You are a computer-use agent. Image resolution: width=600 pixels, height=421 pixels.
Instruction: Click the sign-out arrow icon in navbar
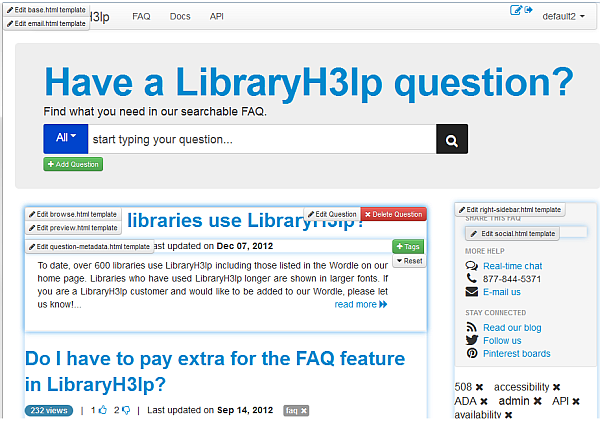click(528, 10)
